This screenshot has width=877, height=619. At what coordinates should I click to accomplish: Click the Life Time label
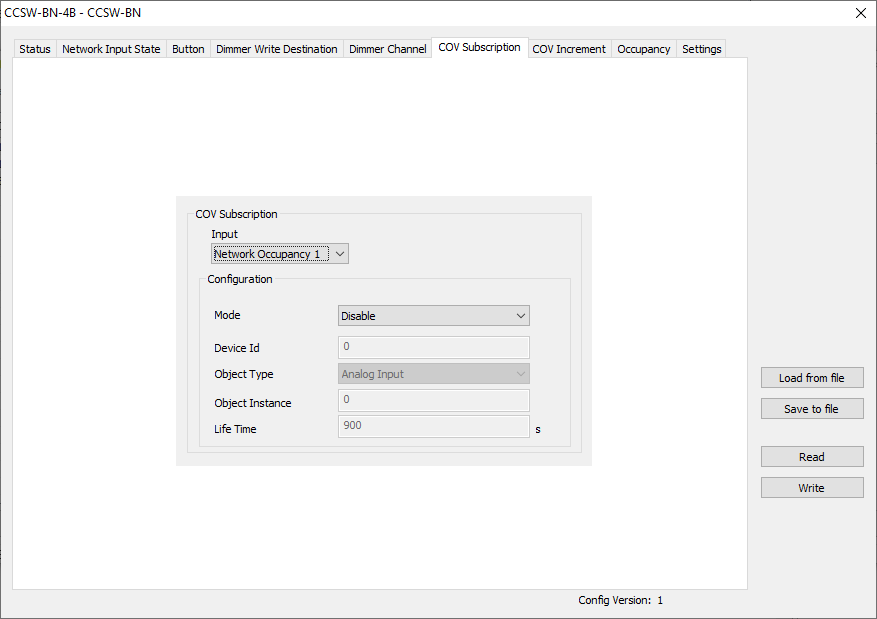[235, 429]
